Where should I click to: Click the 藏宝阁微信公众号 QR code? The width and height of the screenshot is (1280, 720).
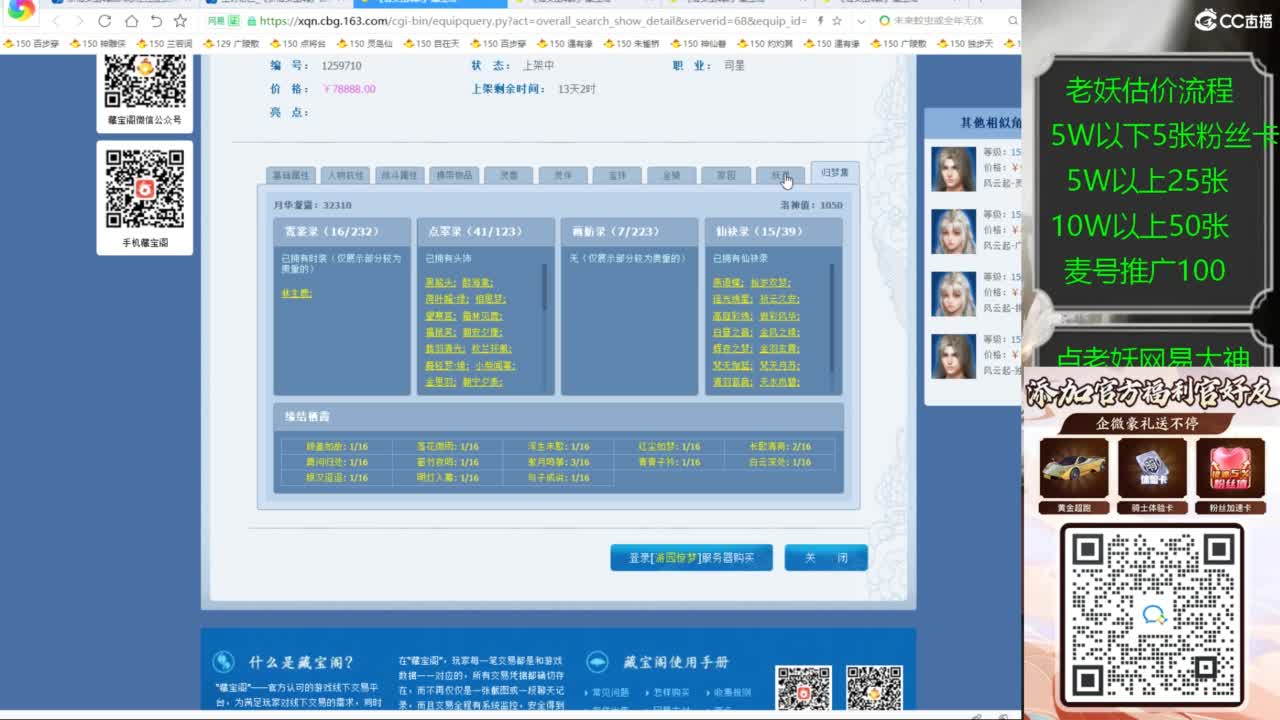pos(145,82)
